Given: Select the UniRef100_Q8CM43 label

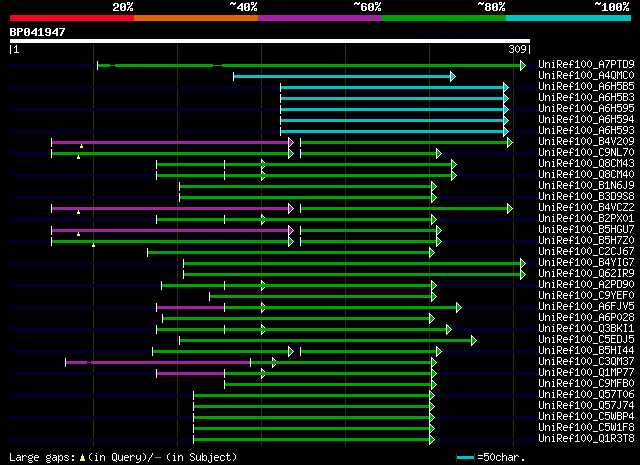Looking at the screenshot, I should coord(586,163).
